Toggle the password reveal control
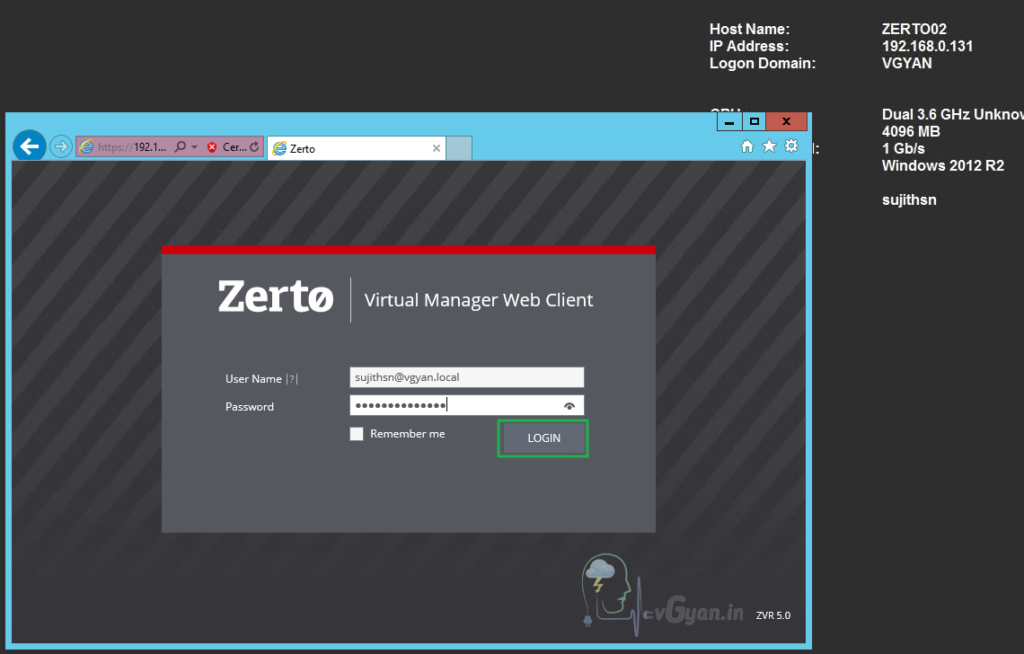 [571, 404]
